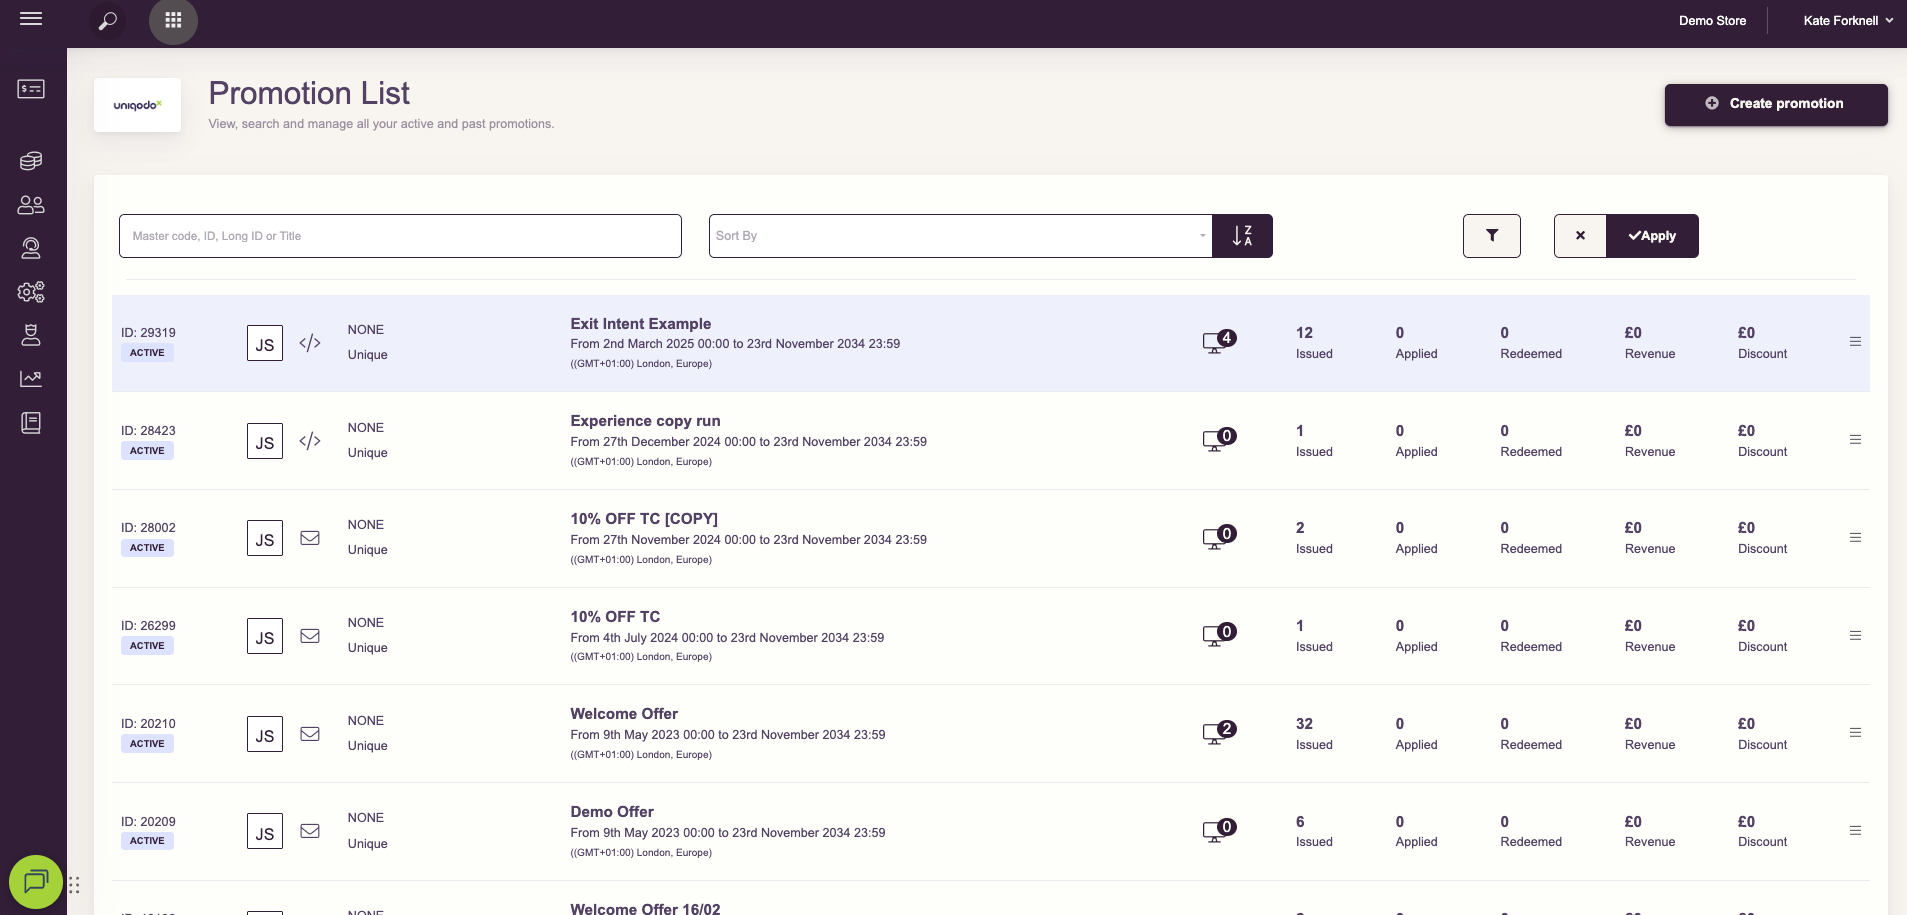Click the monitor icon for Experience copy run
Image resolution: width=1907 pixels, height=915 pixels.
pyautogui.click(x=1219, y=440)
